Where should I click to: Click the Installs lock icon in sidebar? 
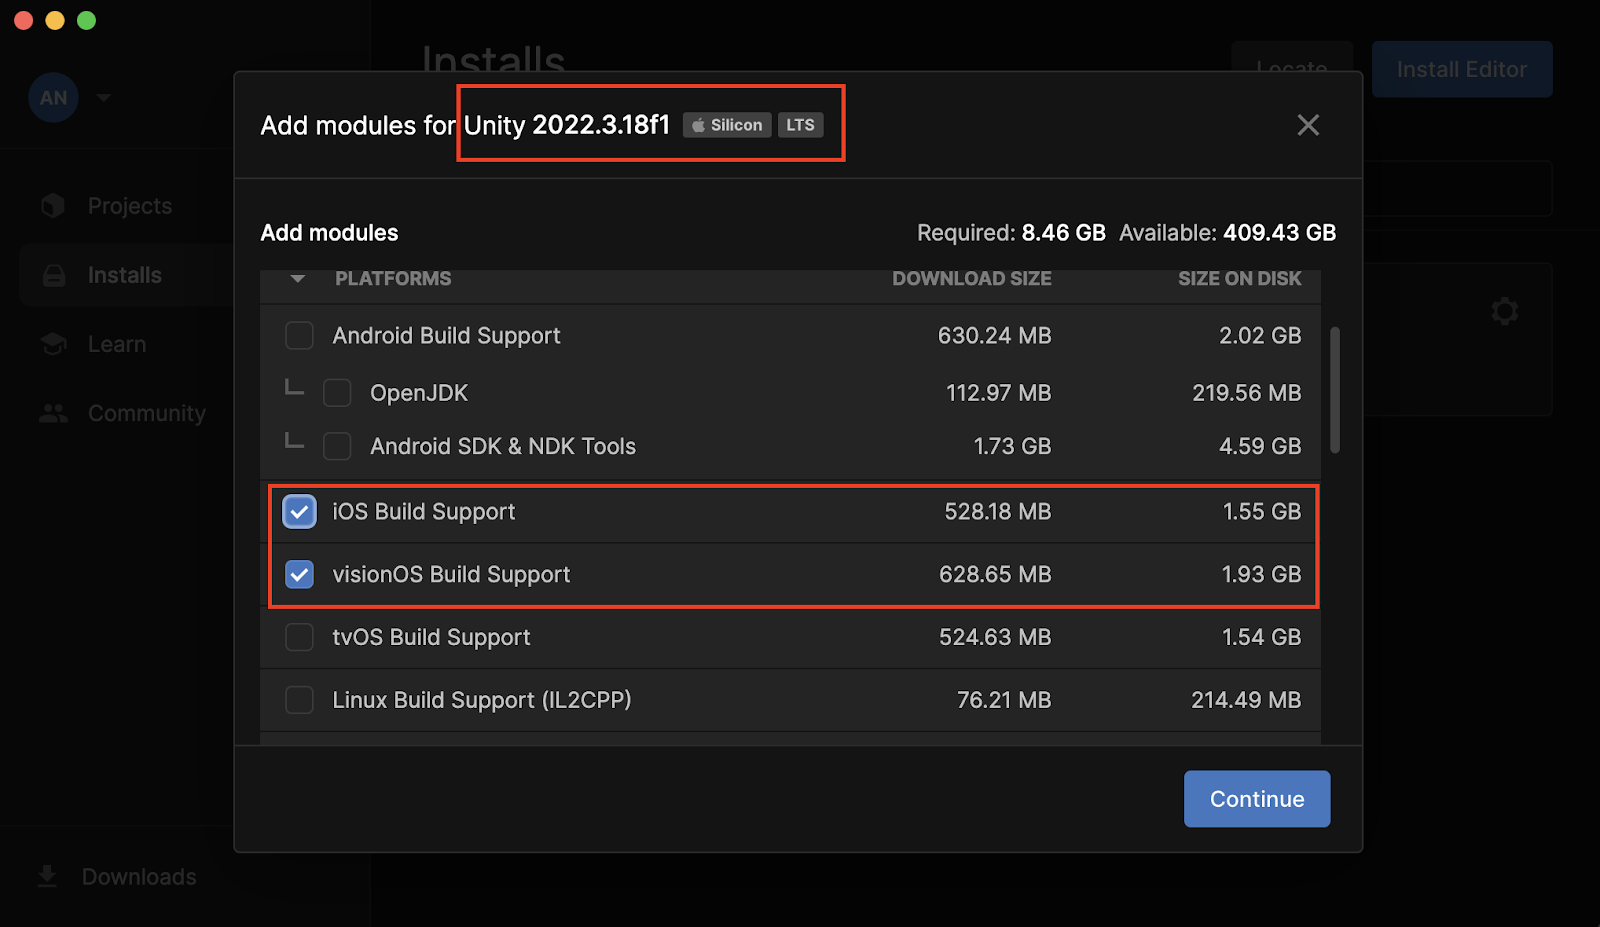click(x=54, y=275)
